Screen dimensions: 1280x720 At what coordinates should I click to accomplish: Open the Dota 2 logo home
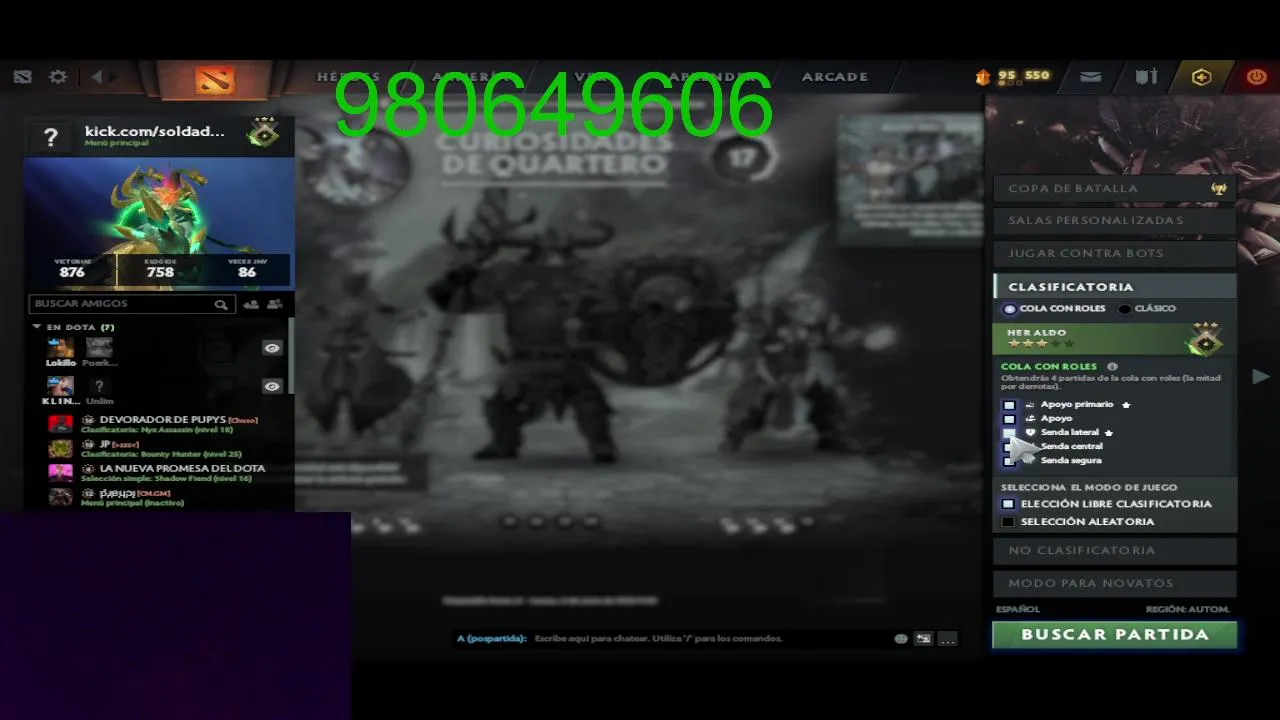pos(214,79)
